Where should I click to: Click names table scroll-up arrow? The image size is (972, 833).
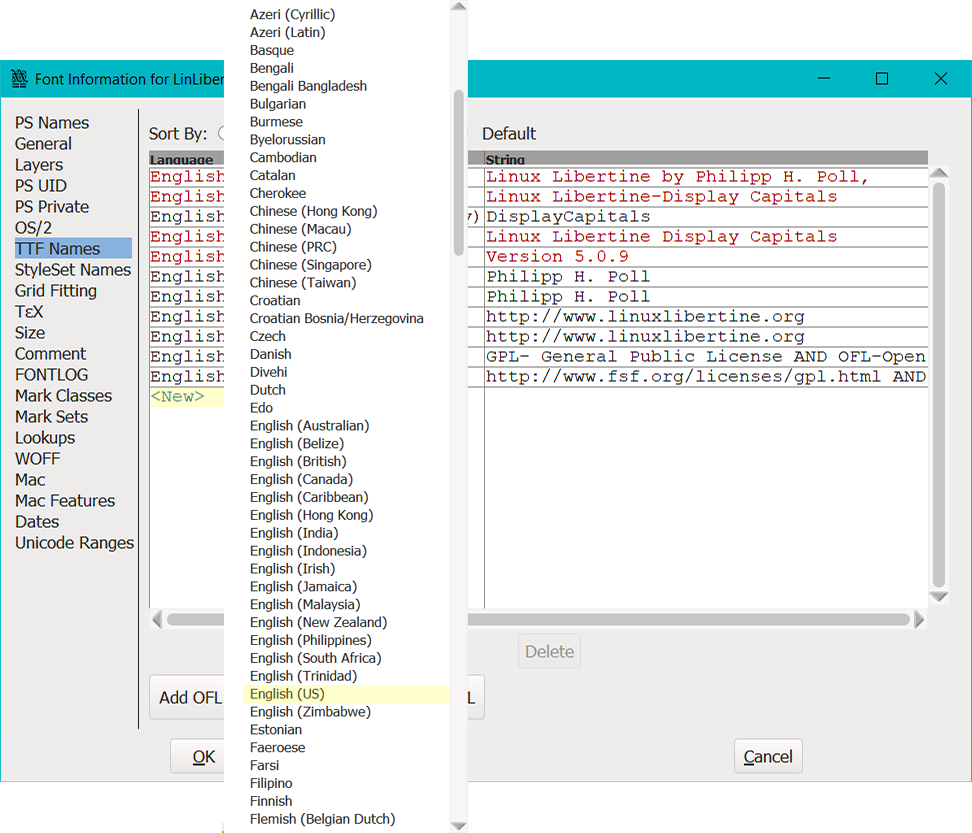click(939, 173)
